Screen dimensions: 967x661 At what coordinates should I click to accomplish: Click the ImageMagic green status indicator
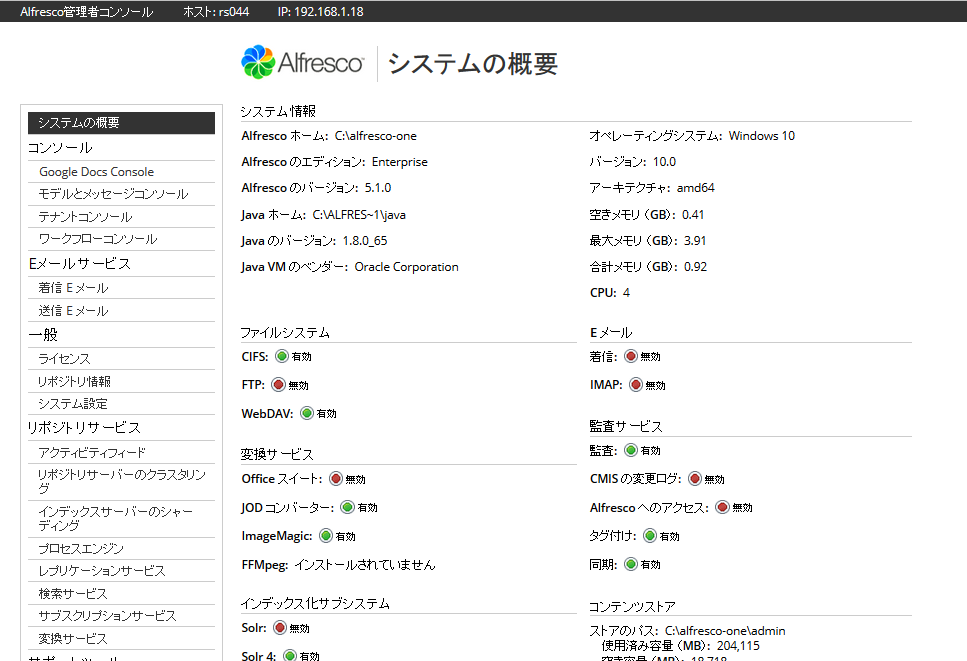click(326, 536)
